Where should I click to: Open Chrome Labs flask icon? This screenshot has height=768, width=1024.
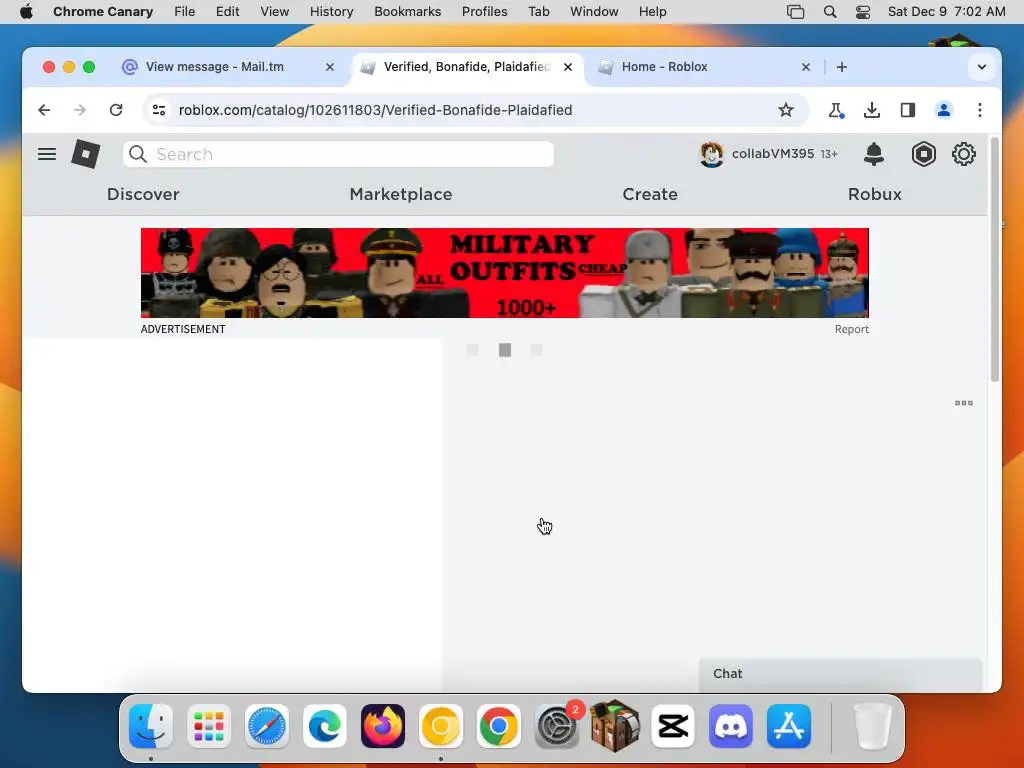pyautogui.click(x=835, y=110)
